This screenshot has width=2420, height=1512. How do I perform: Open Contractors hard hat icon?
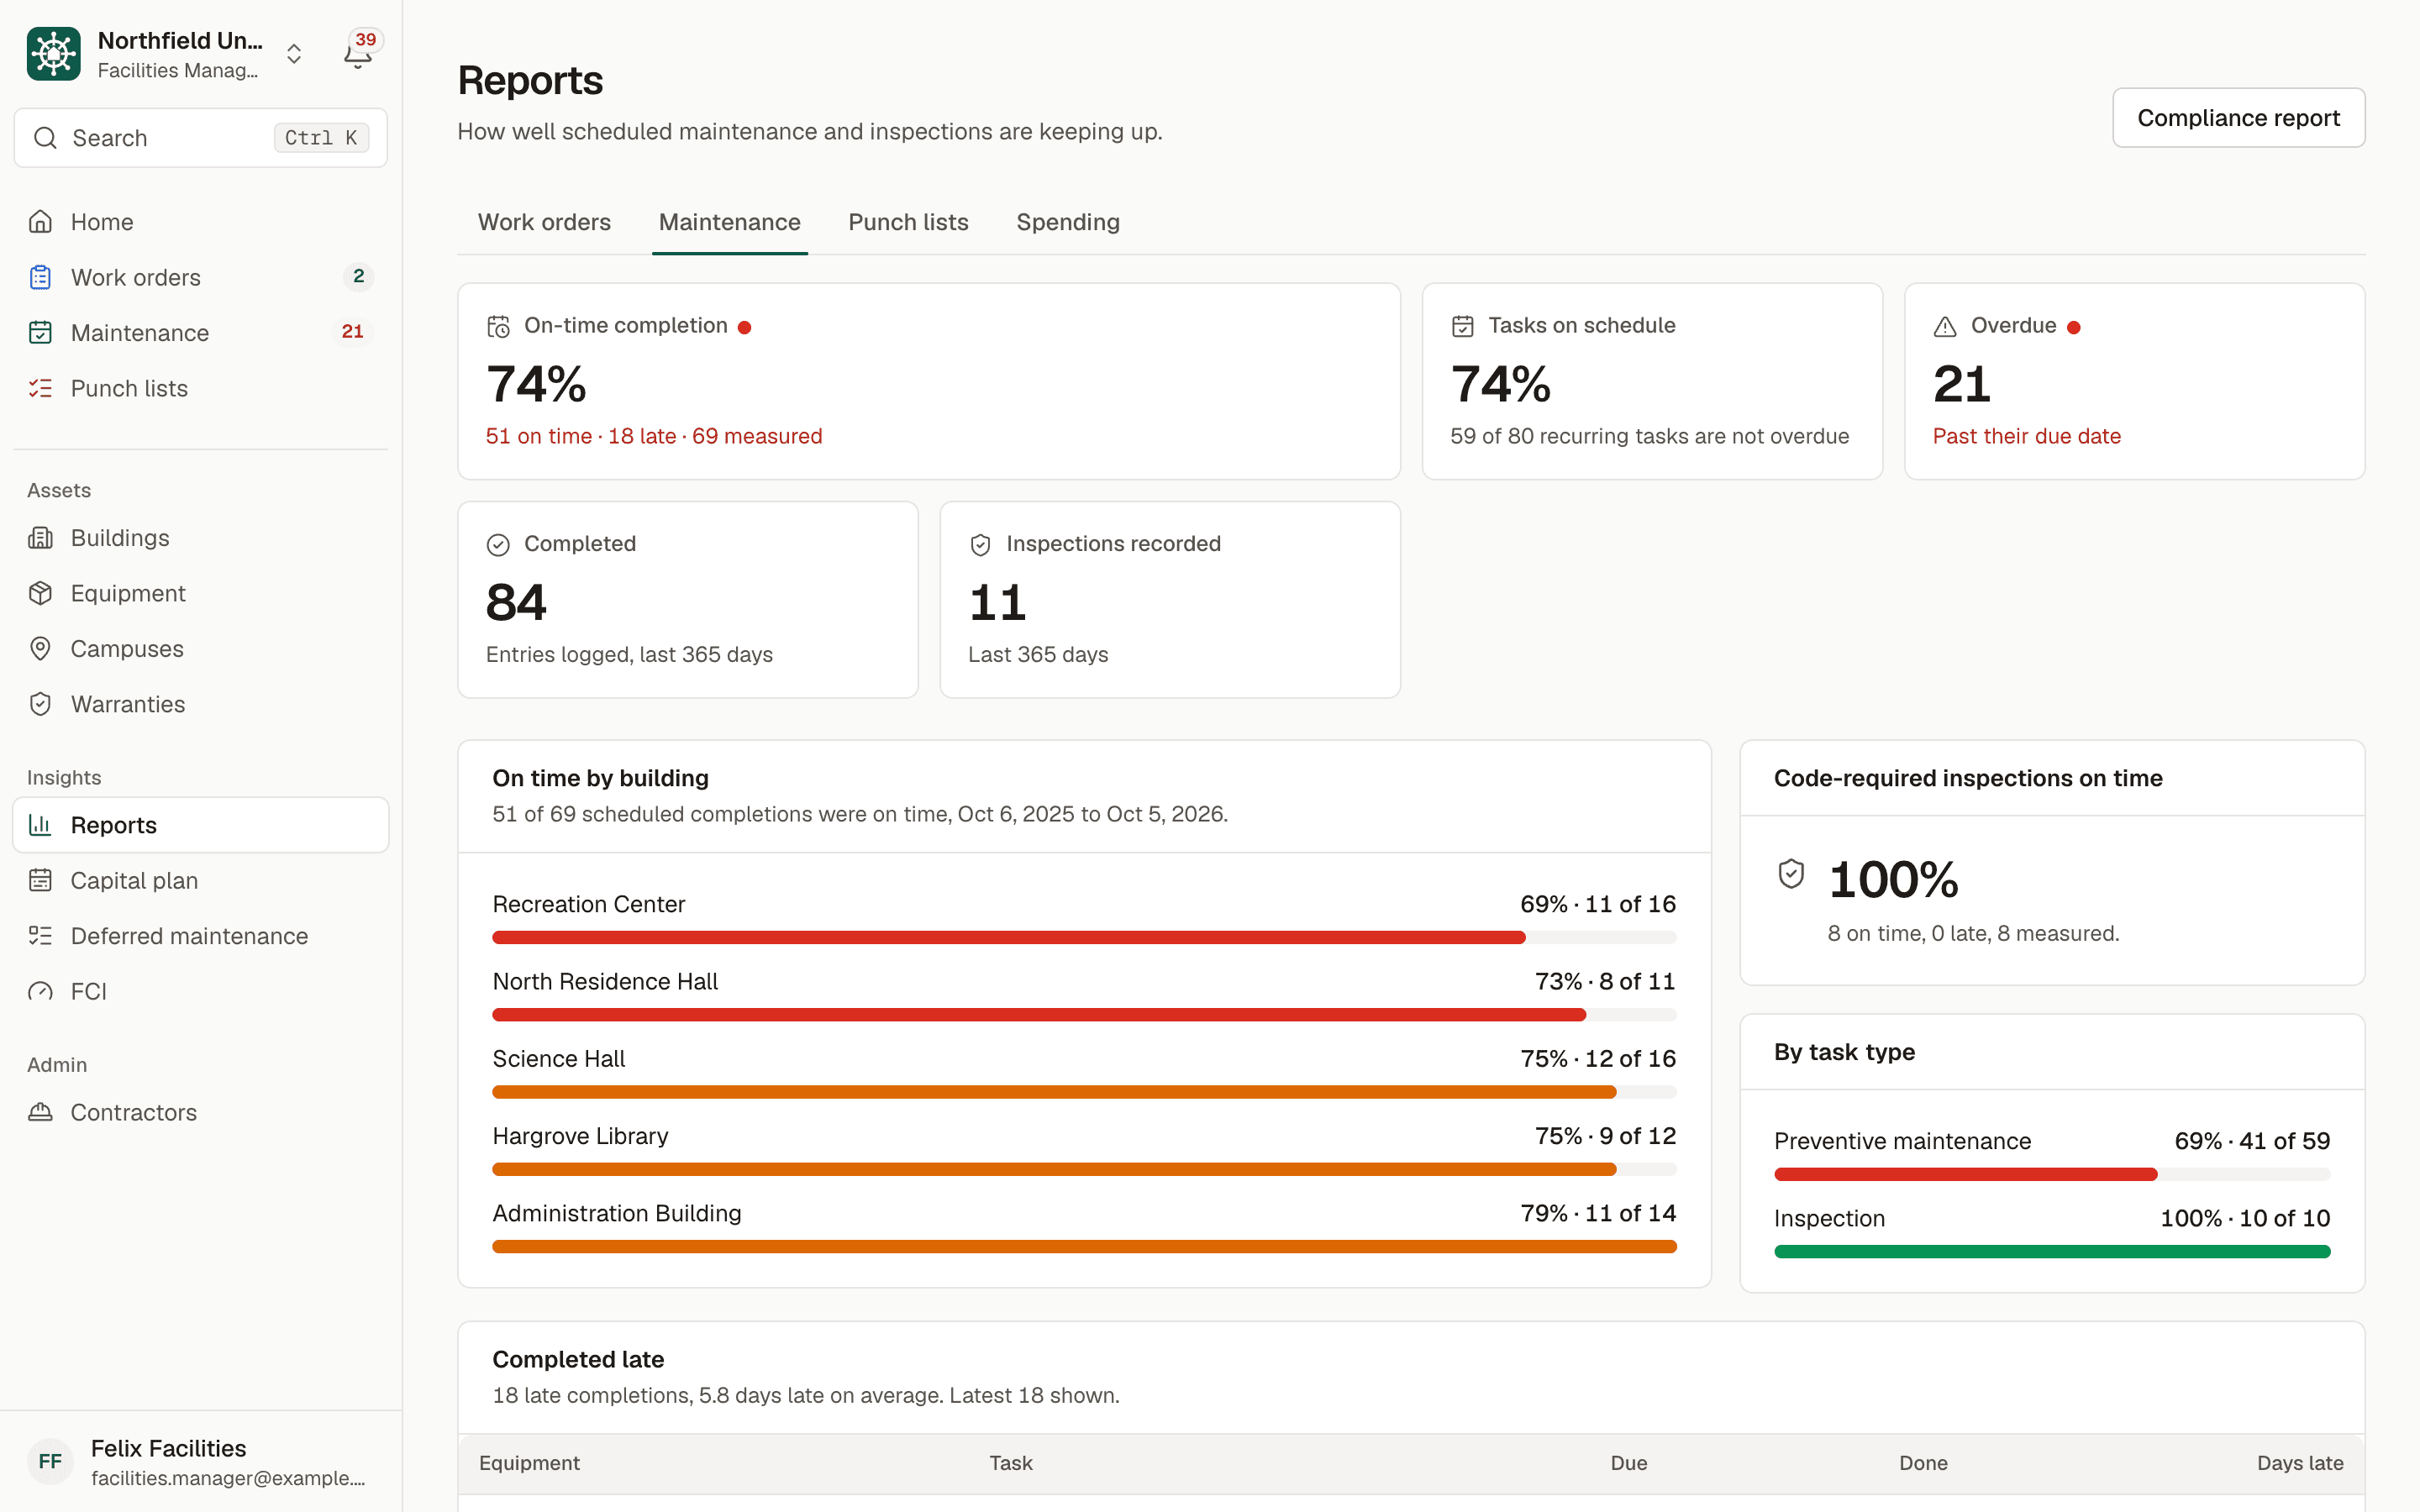point(40,1112)
